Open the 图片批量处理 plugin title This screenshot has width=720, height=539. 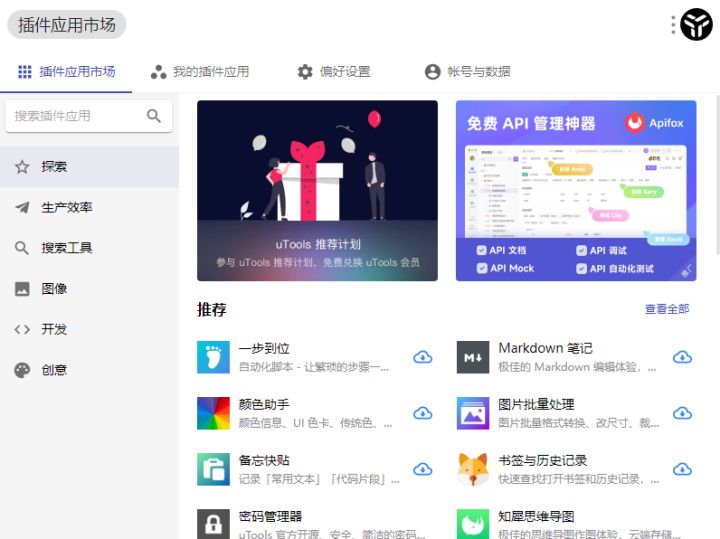click(536, 404)
